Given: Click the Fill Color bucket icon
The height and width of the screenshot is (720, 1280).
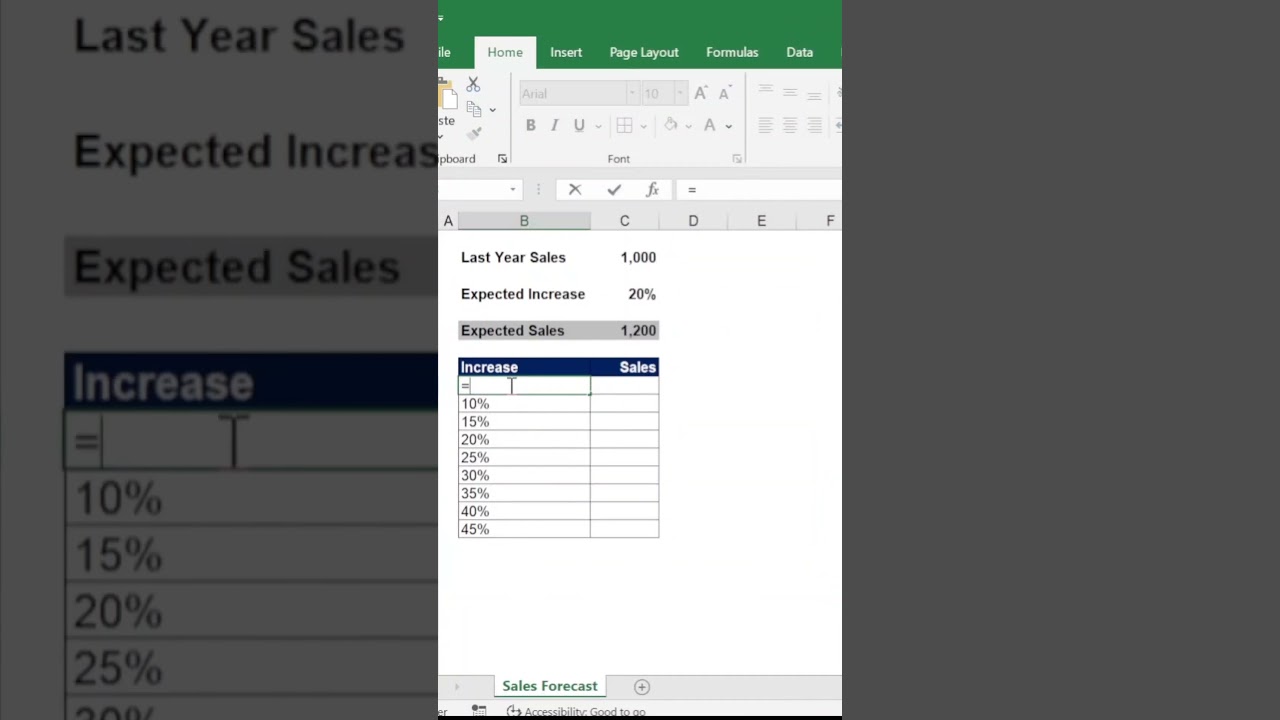Looking at the screenshot, I should (671, 125).
